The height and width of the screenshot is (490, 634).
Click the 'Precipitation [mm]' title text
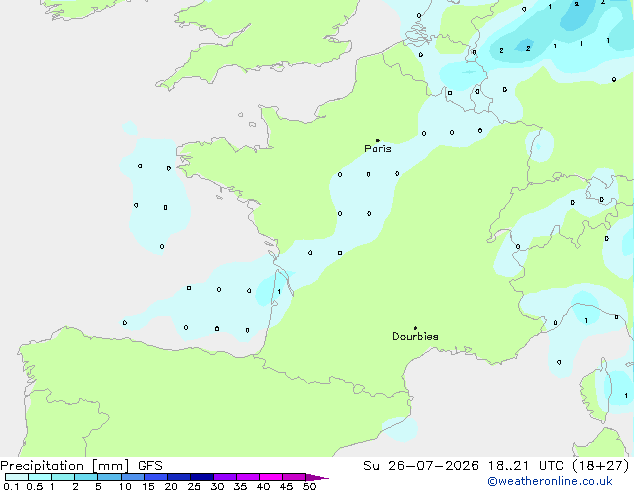[65, 466]
